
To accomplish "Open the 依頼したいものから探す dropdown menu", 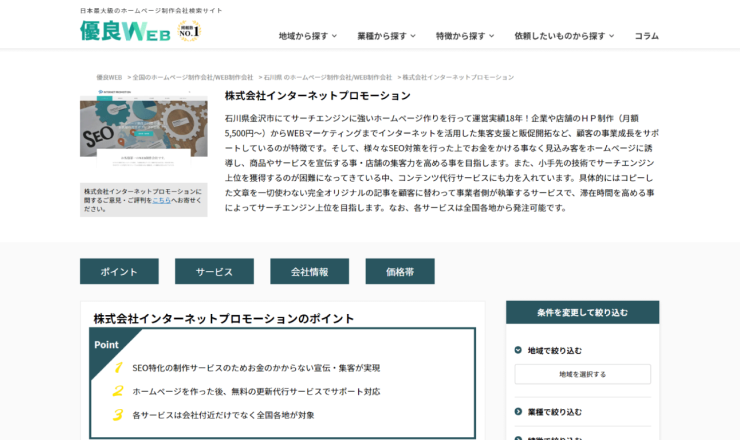I will pos(564,36).
